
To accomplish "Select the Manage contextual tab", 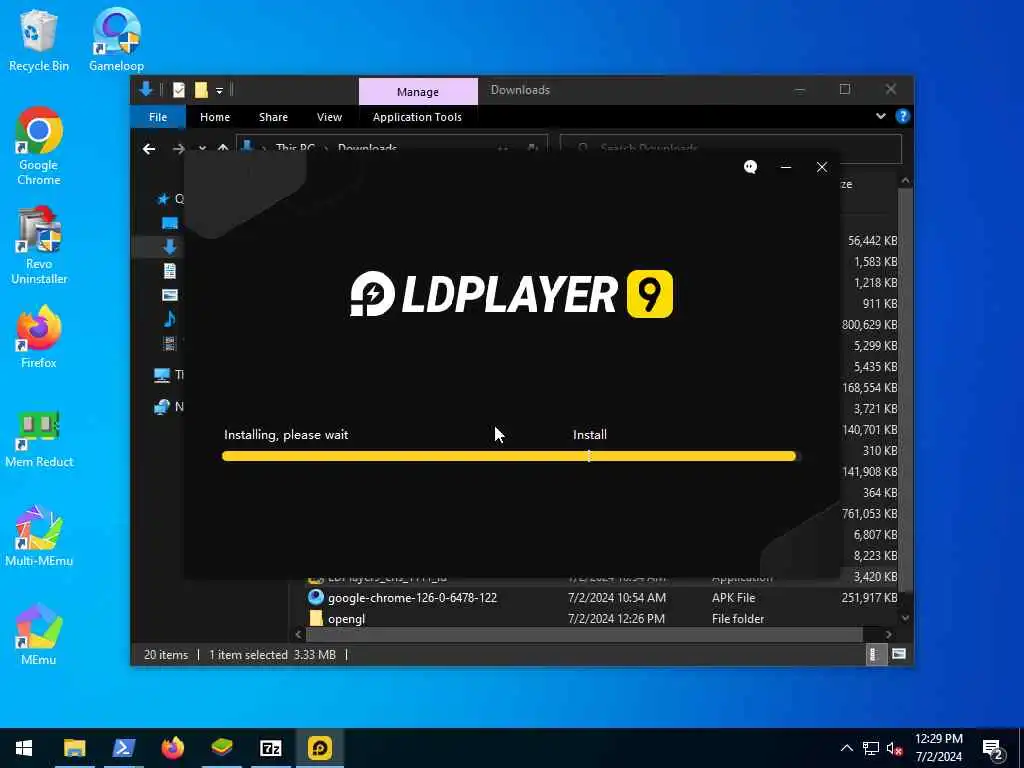I will point(418,91).
